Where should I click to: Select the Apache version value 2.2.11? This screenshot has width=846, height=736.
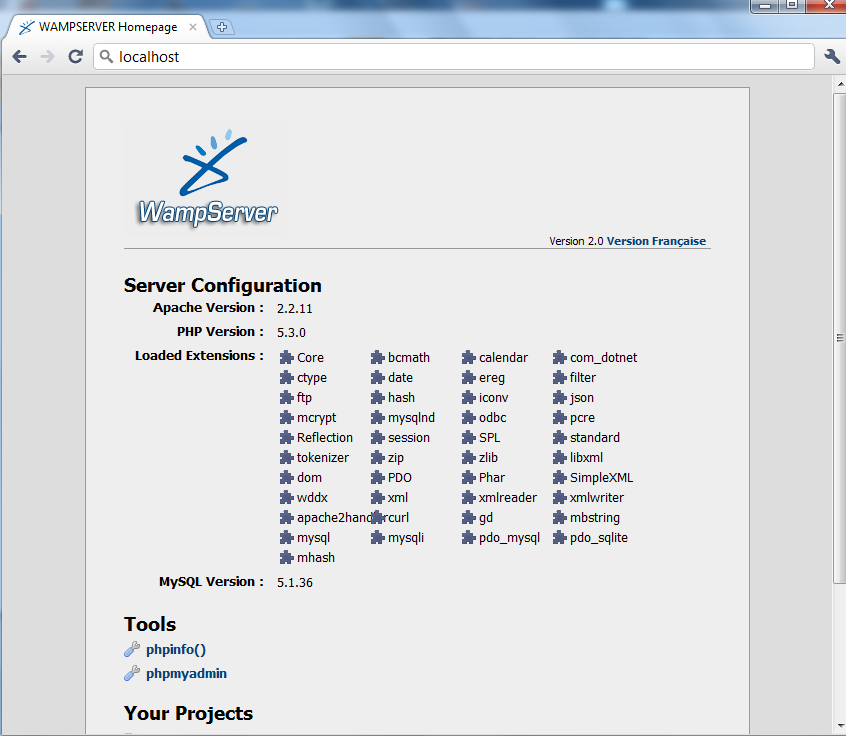[x=295, y=309]
